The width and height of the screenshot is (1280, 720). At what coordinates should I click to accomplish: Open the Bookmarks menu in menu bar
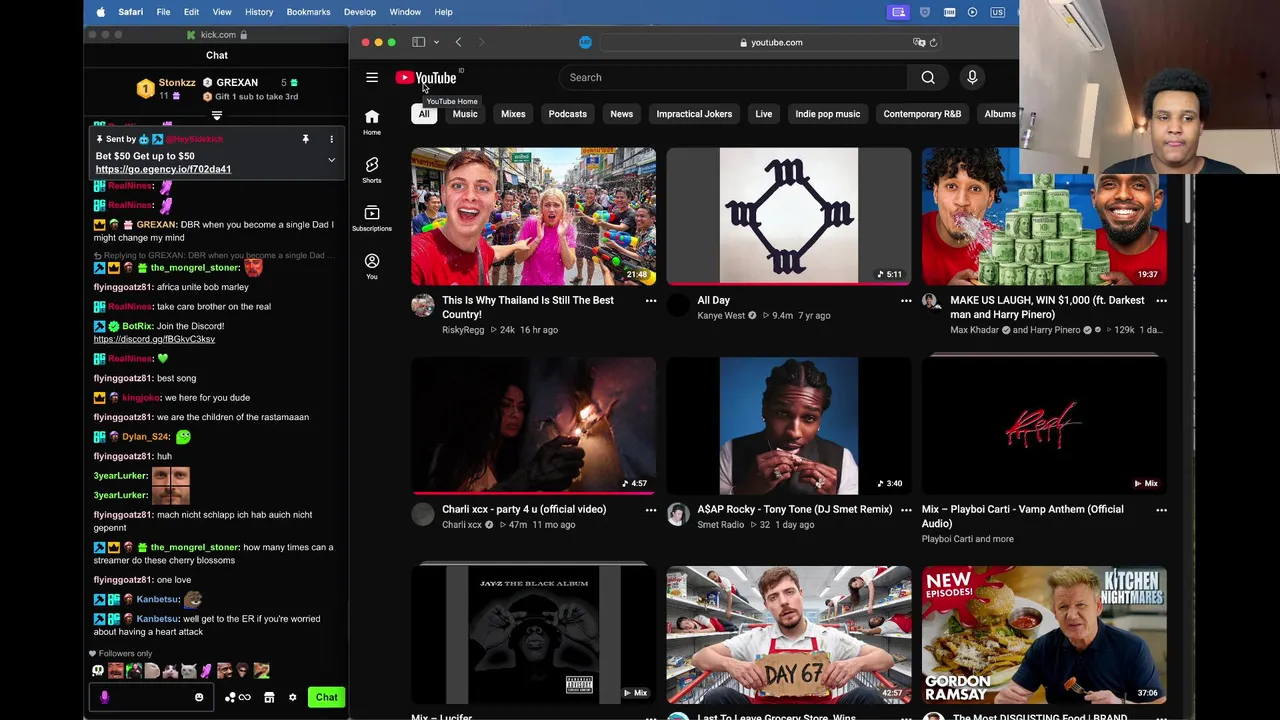pyautogui.click(x=308, y=12)
